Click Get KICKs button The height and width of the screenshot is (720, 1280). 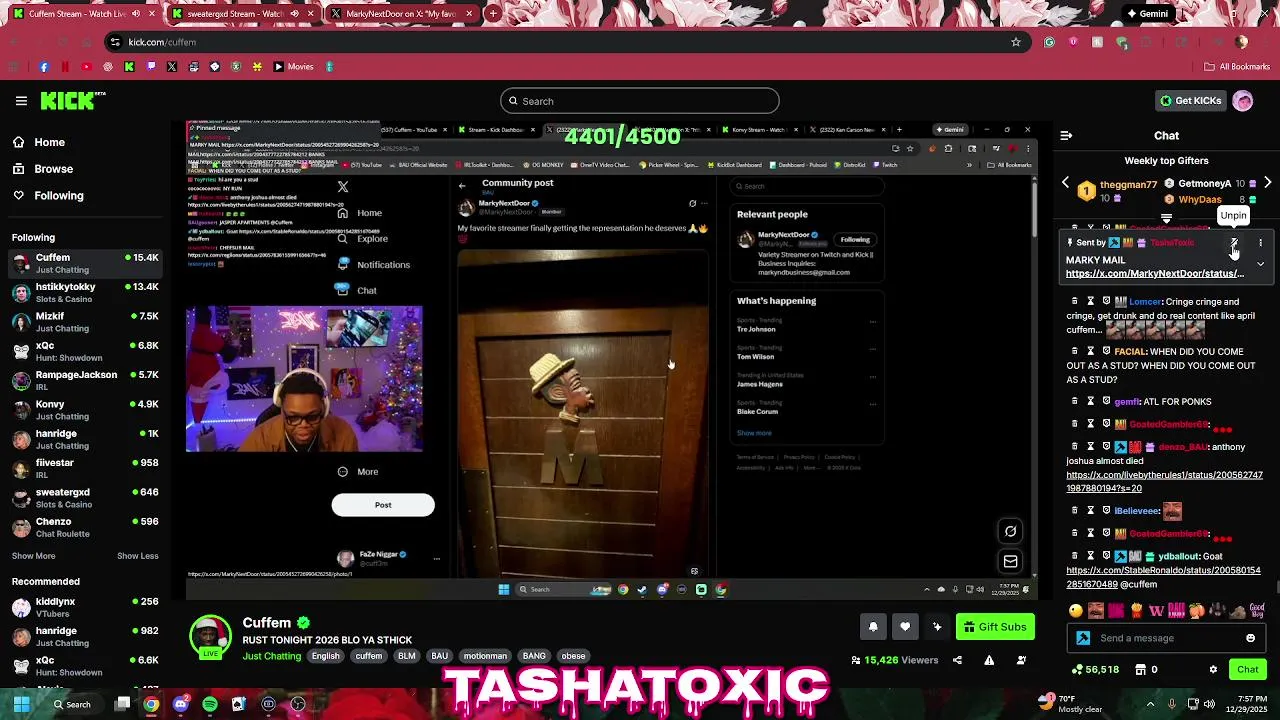click(1191, 101)
